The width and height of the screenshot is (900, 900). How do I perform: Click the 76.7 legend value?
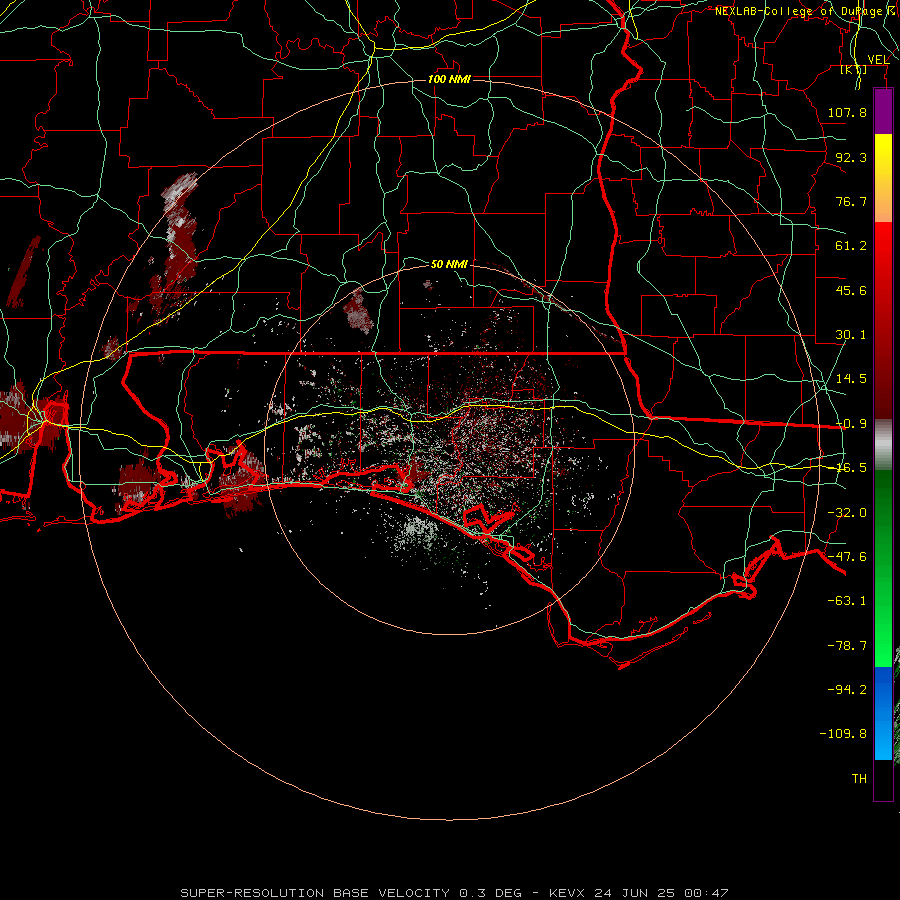(851, 201)
